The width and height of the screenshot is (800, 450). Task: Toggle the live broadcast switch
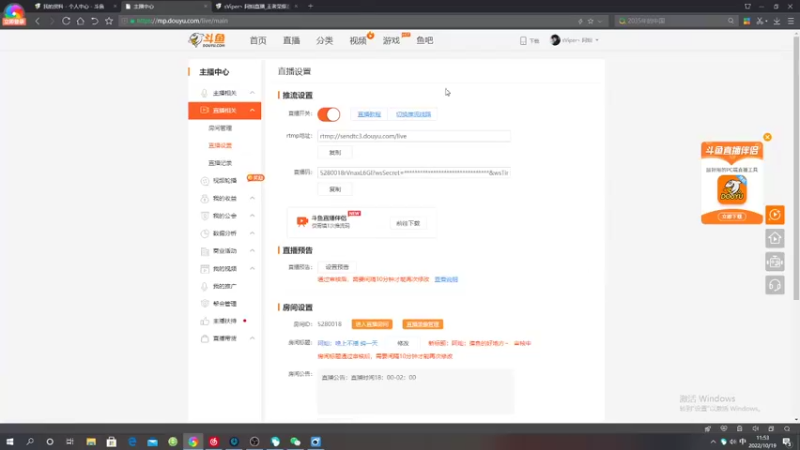coord(329,114)
